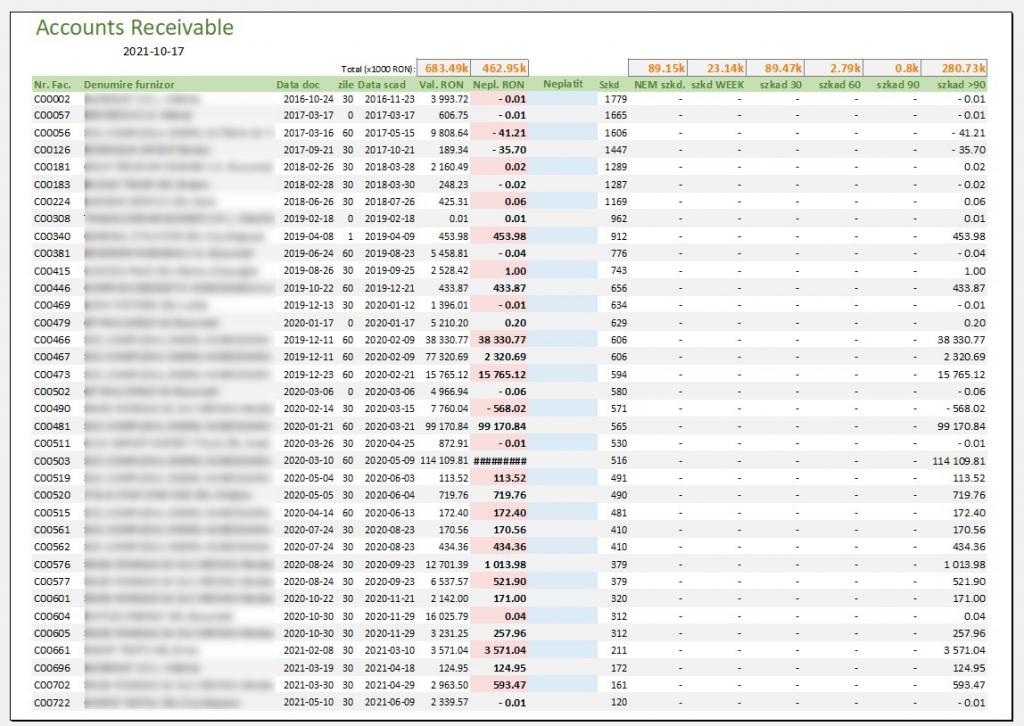Click the 1779 overdue days cell
The image size is (1024, 726).
pos(616,100)
